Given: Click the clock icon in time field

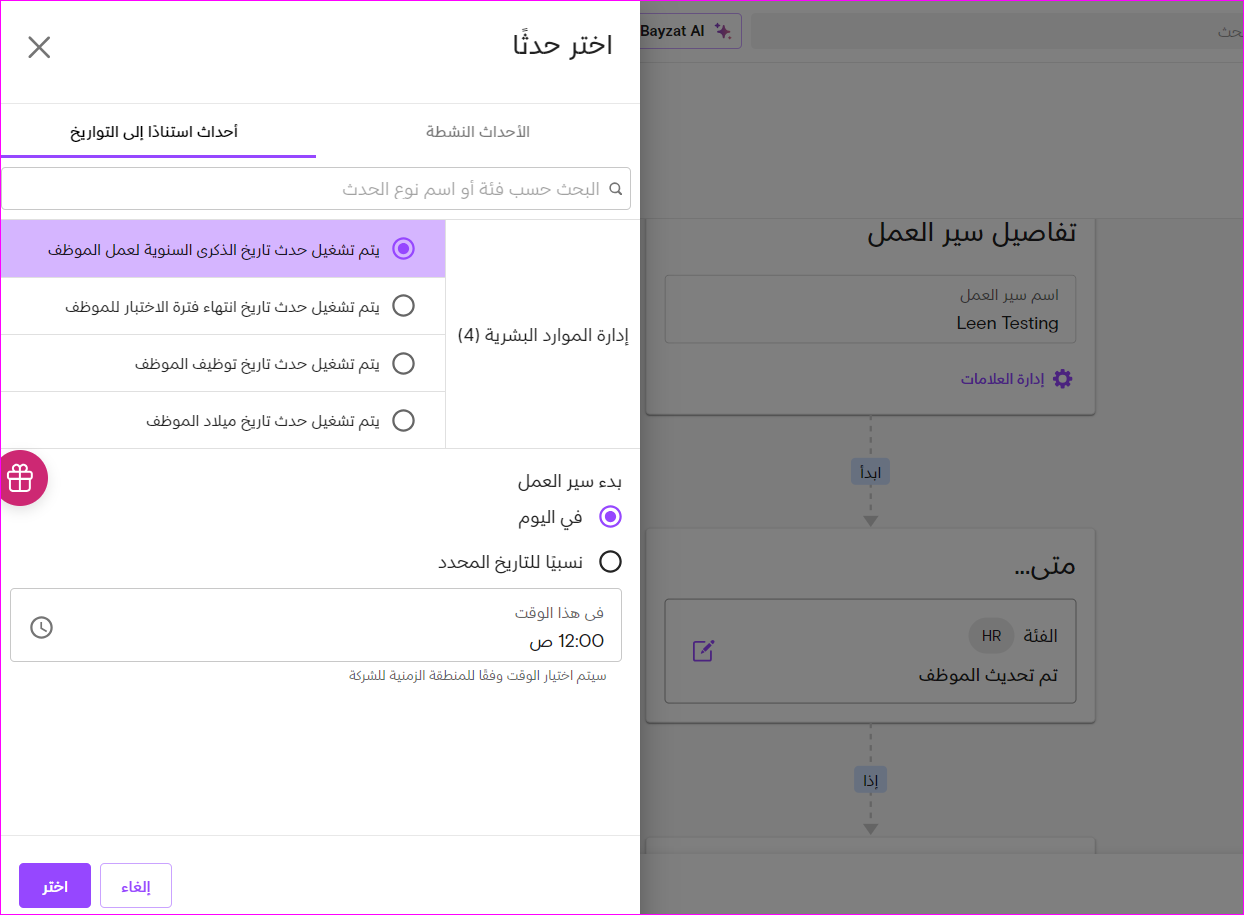Looking at the screenshot, I should [x=41, y=627].
